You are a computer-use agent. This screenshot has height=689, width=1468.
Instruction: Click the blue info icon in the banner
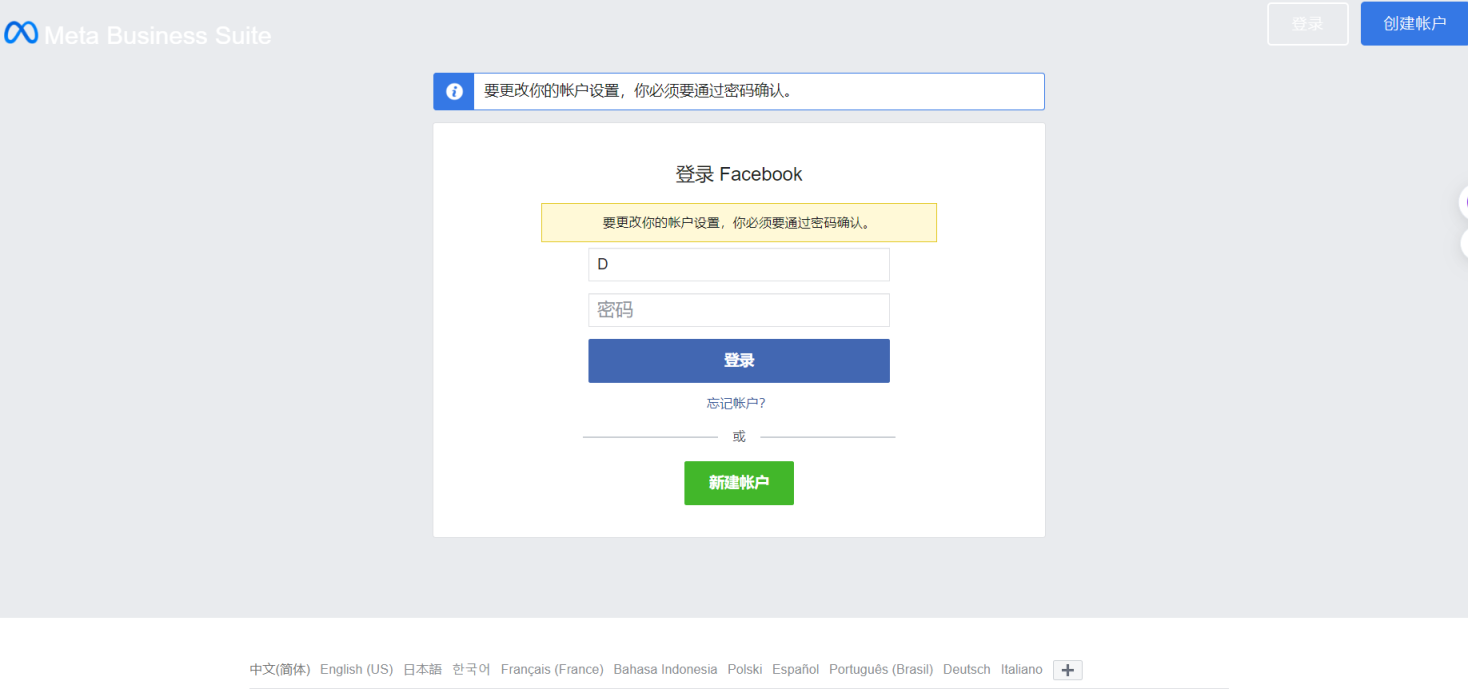click(x=453, y=91)
